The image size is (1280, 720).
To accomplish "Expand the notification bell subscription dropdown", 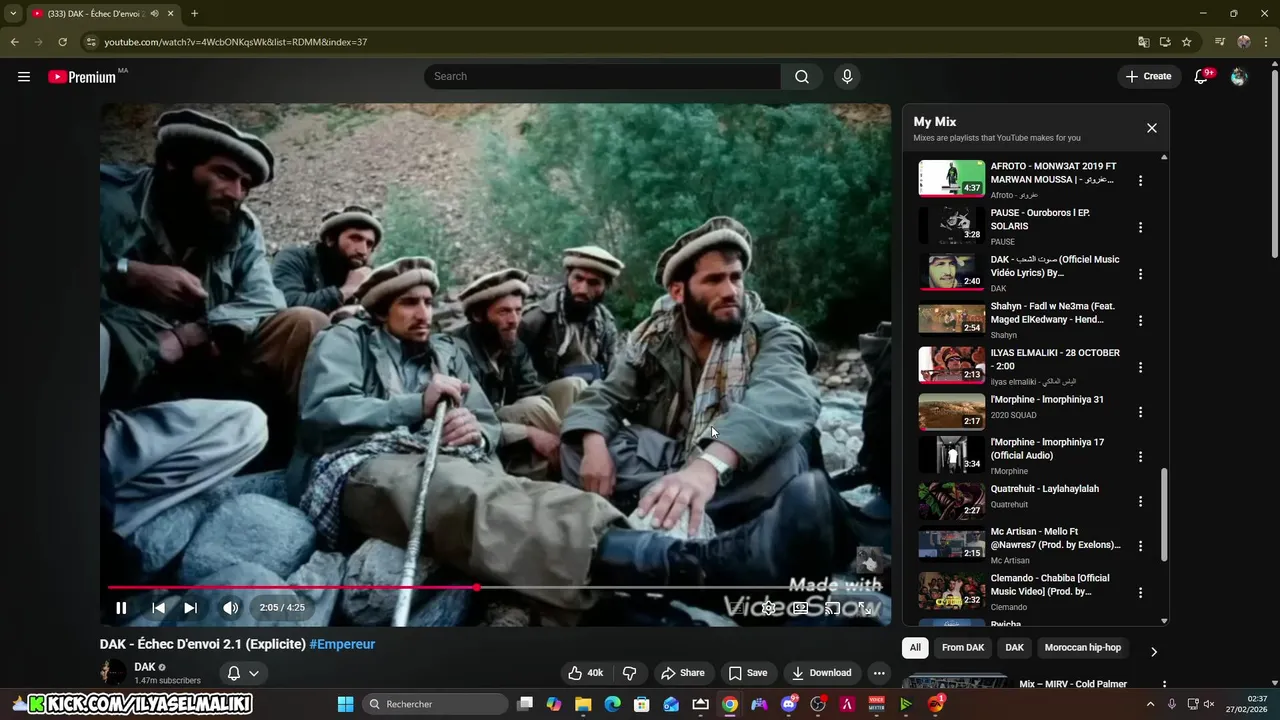I will click(243, 673).
